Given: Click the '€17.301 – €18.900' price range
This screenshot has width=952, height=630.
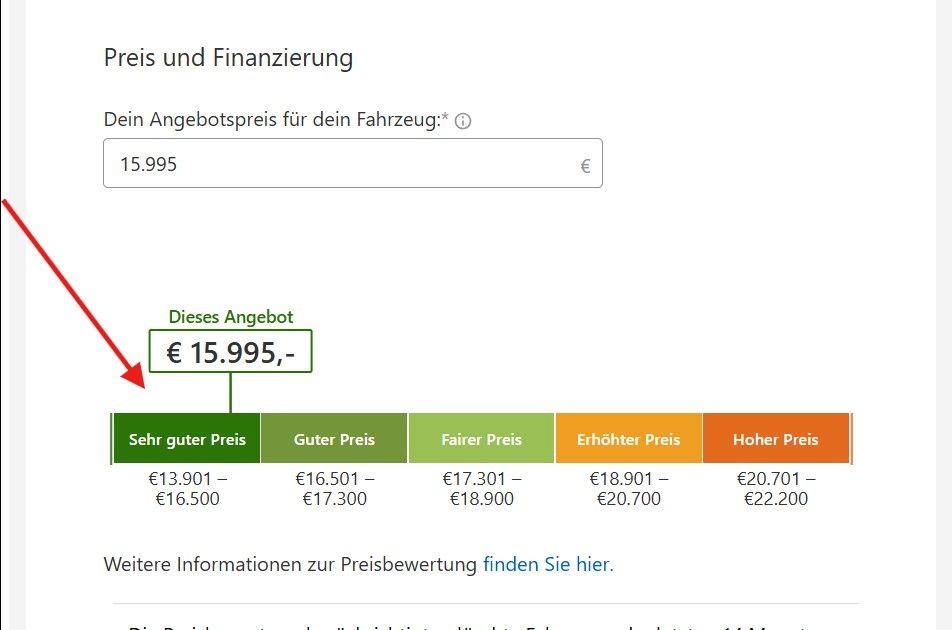Looking at the screenshot, I should (x=481, y=488).
